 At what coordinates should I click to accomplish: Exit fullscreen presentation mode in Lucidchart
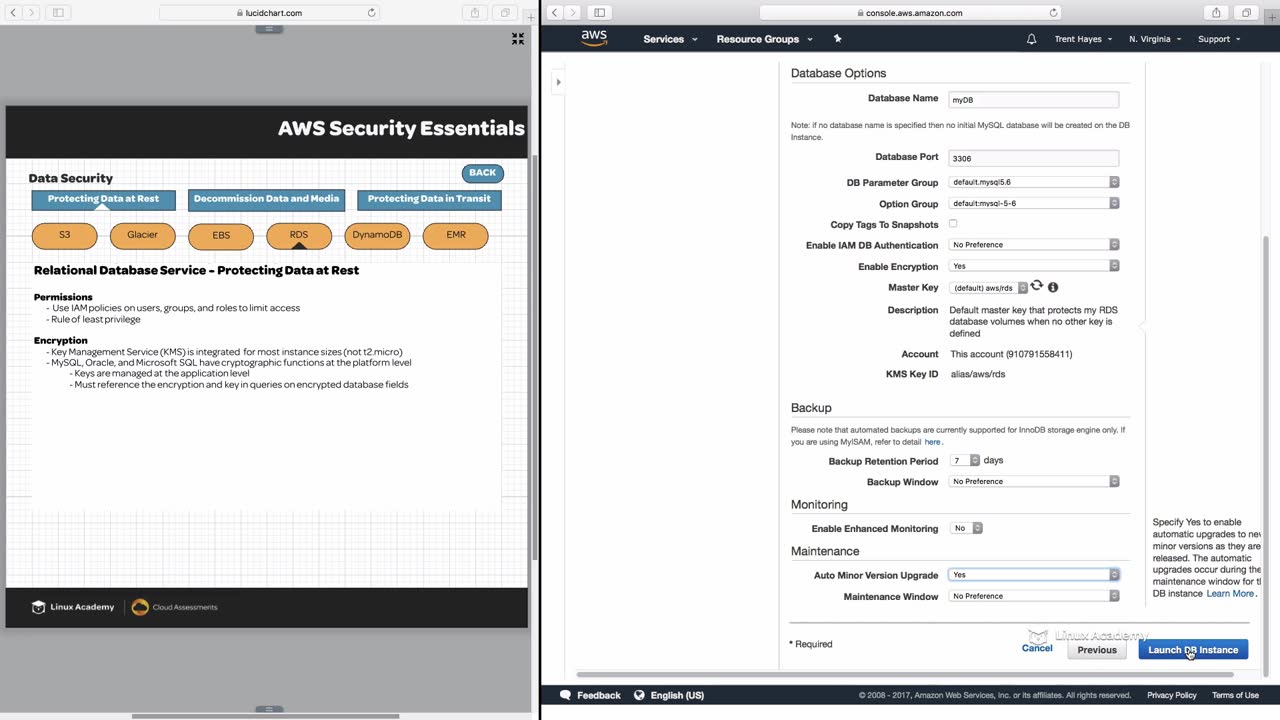click(518, 39)
